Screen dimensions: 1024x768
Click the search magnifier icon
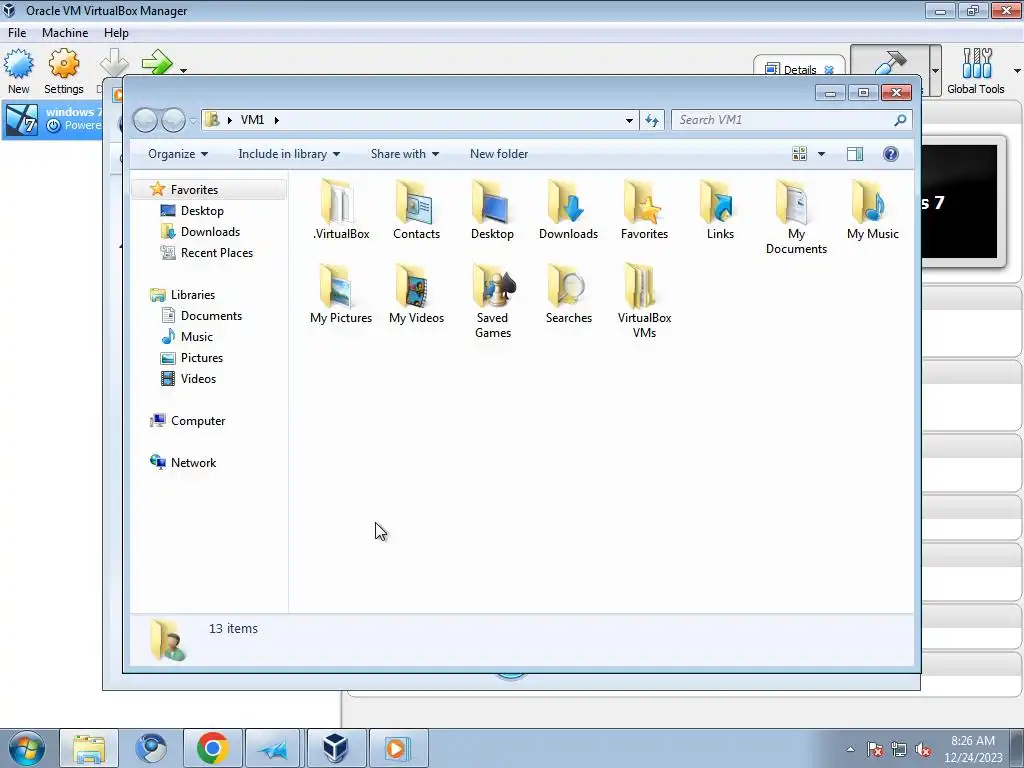[900, 120]
